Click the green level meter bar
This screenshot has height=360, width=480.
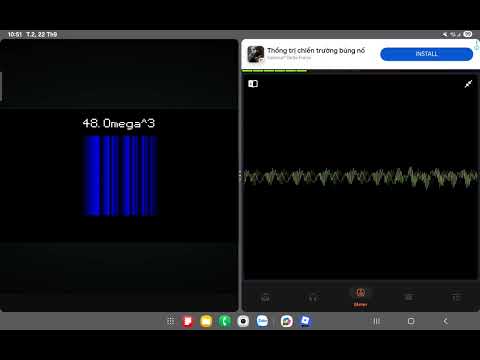click(x=274, y=71)
